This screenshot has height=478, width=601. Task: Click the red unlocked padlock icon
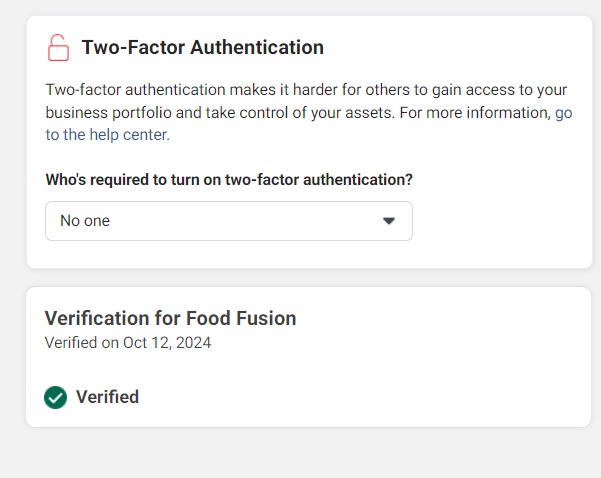coord(58,47)
